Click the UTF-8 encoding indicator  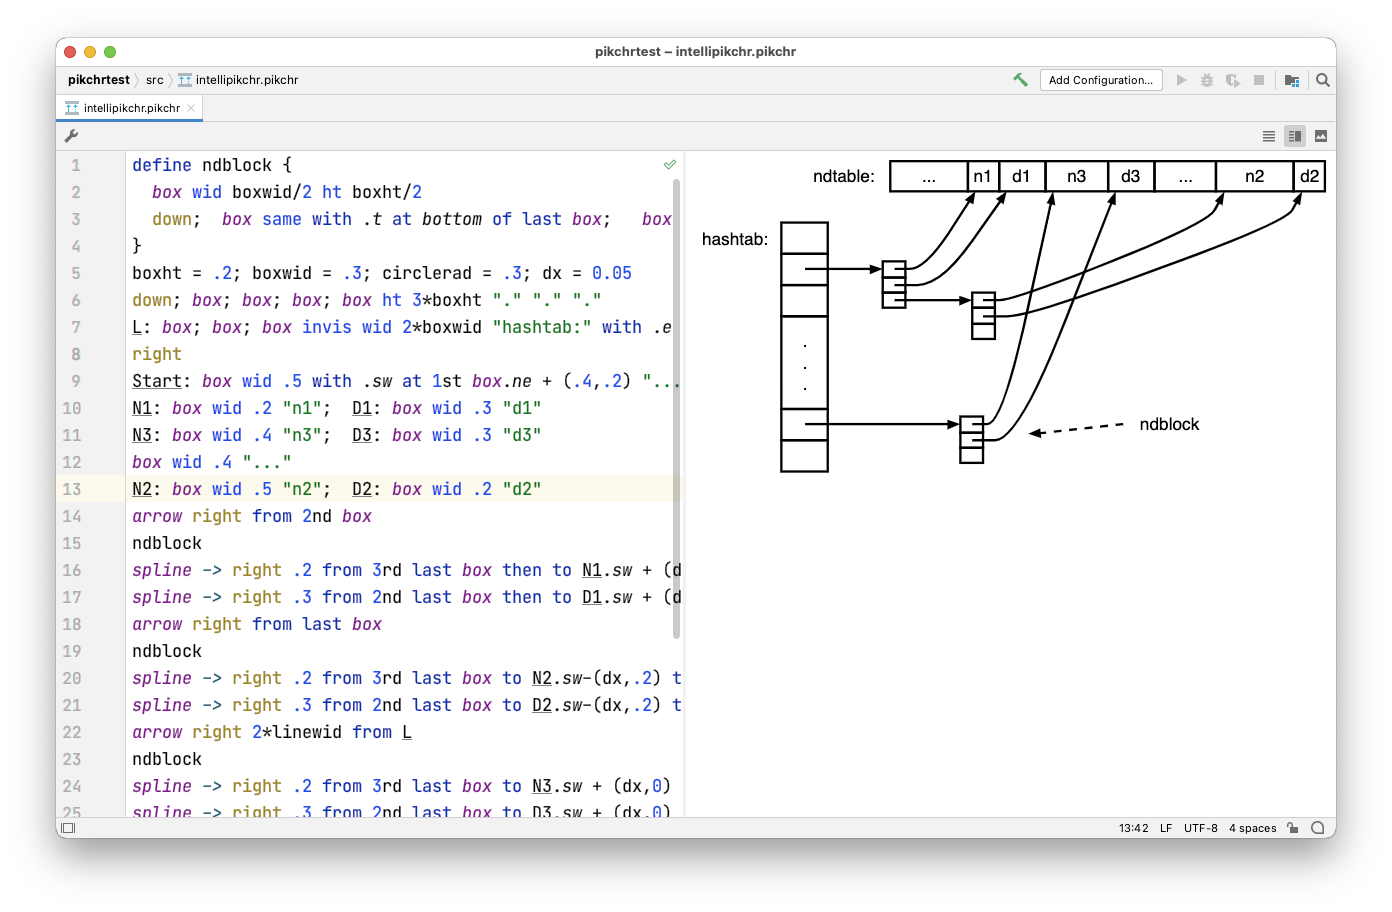(1201, 828)
